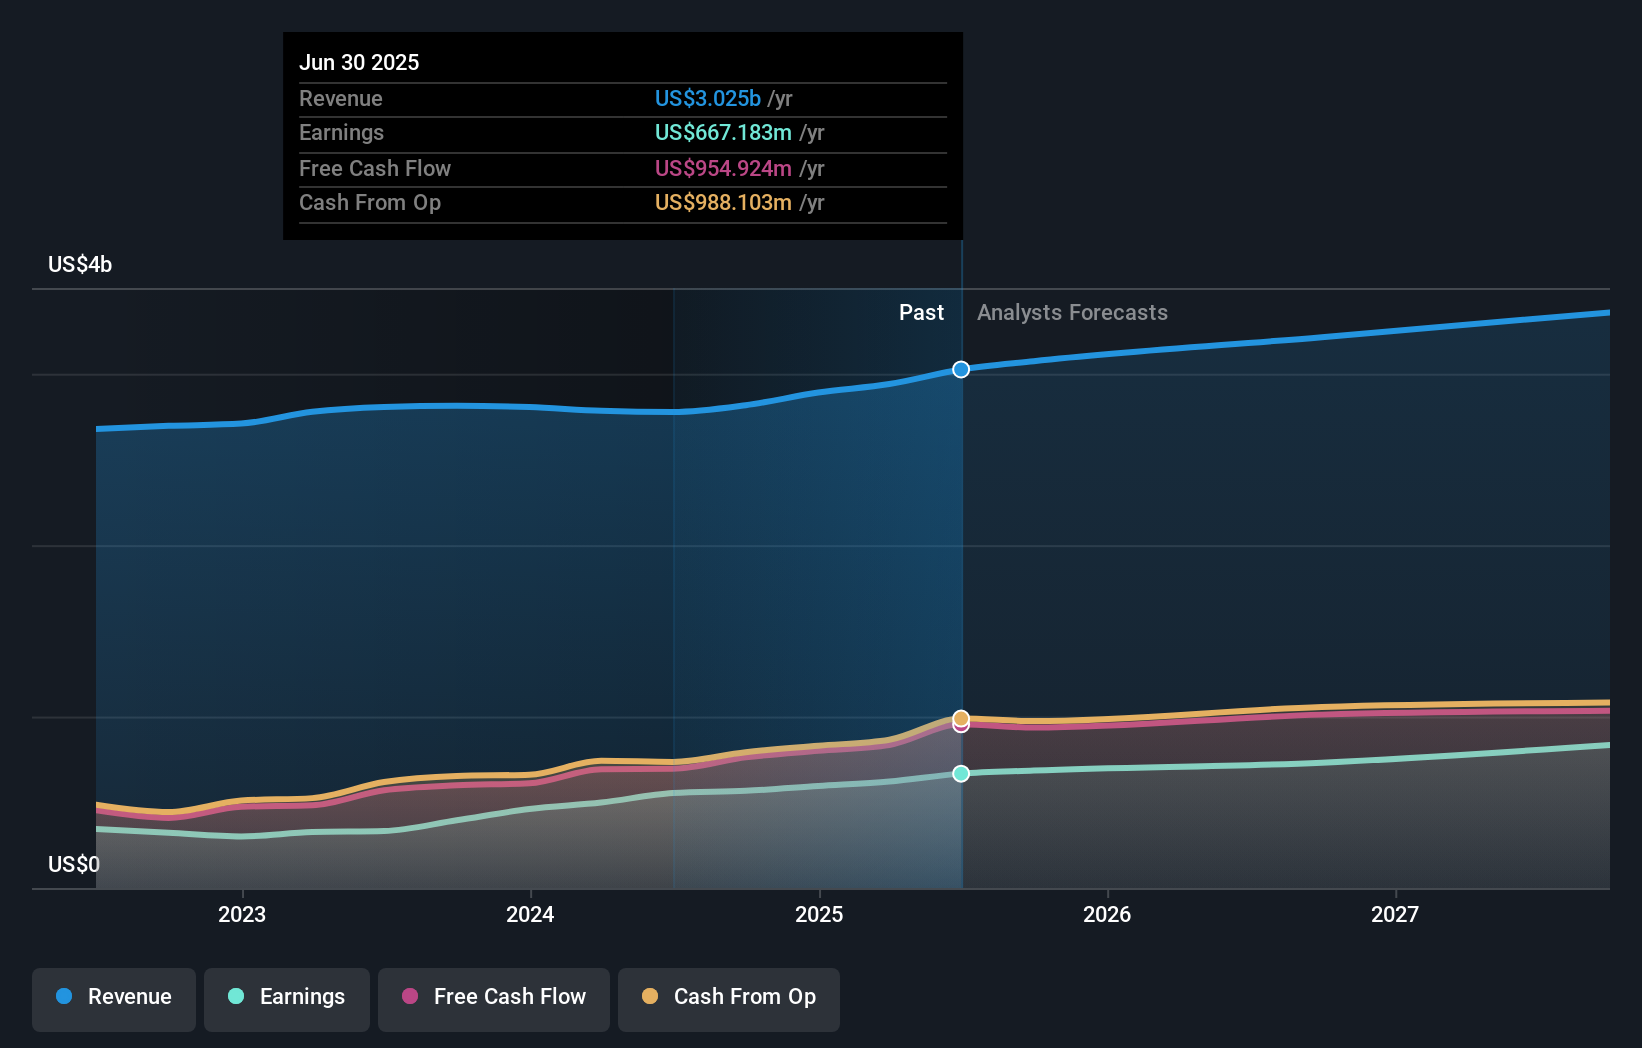This screenshot has height=1048, width=1642.
Task: Click the Past label
Action: click(x=921, y=313)
